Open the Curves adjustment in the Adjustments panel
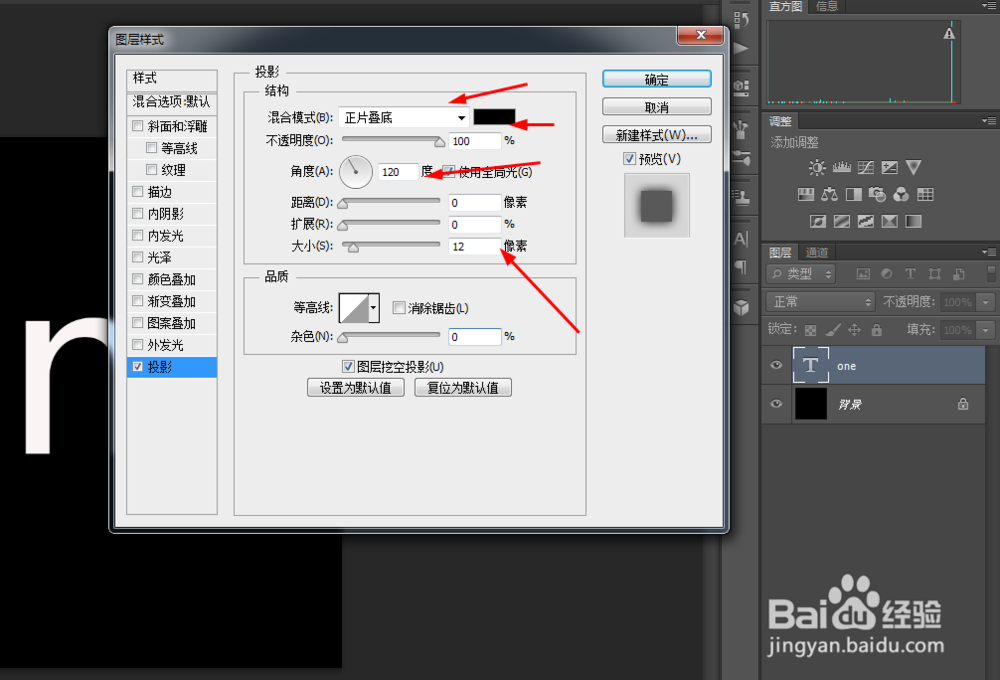1000x680 pixels. [x=866, y=167]
